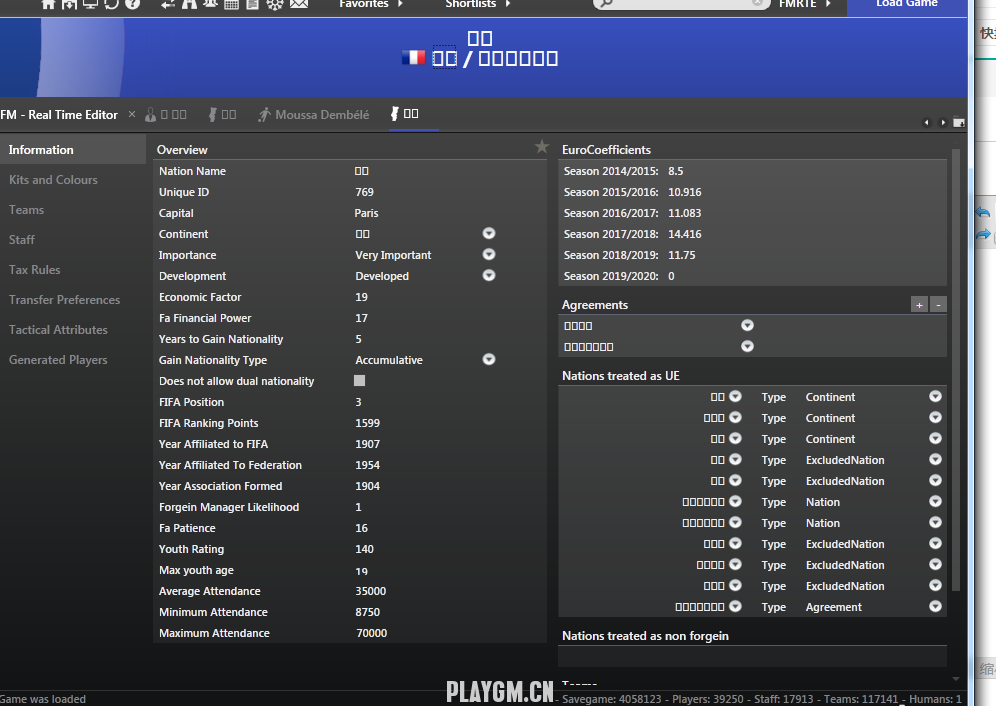Click the French flag in header
Screen dimensions: 996x706
(x=413, y=58)
